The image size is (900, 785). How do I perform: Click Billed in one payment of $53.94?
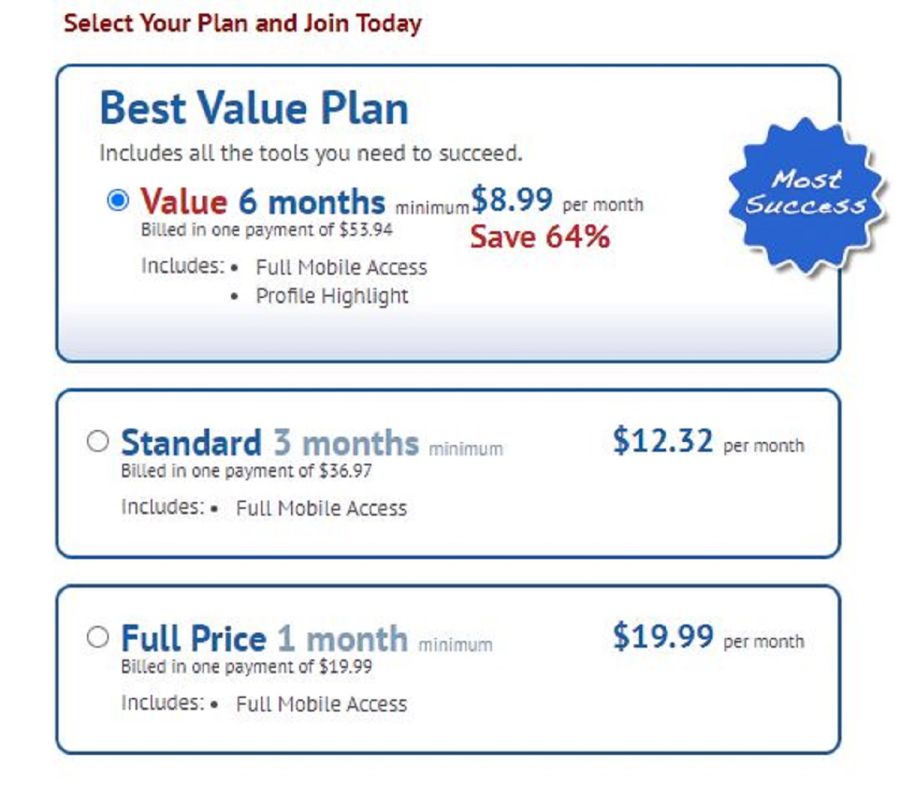267,230
